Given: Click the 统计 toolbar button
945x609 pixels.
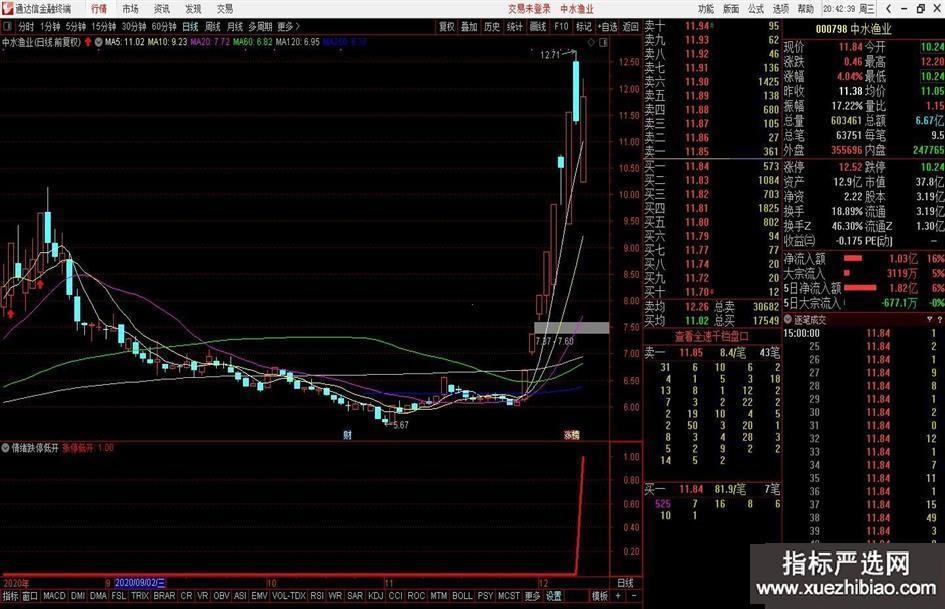Looking at the screenshot, I should pos(515,27).
